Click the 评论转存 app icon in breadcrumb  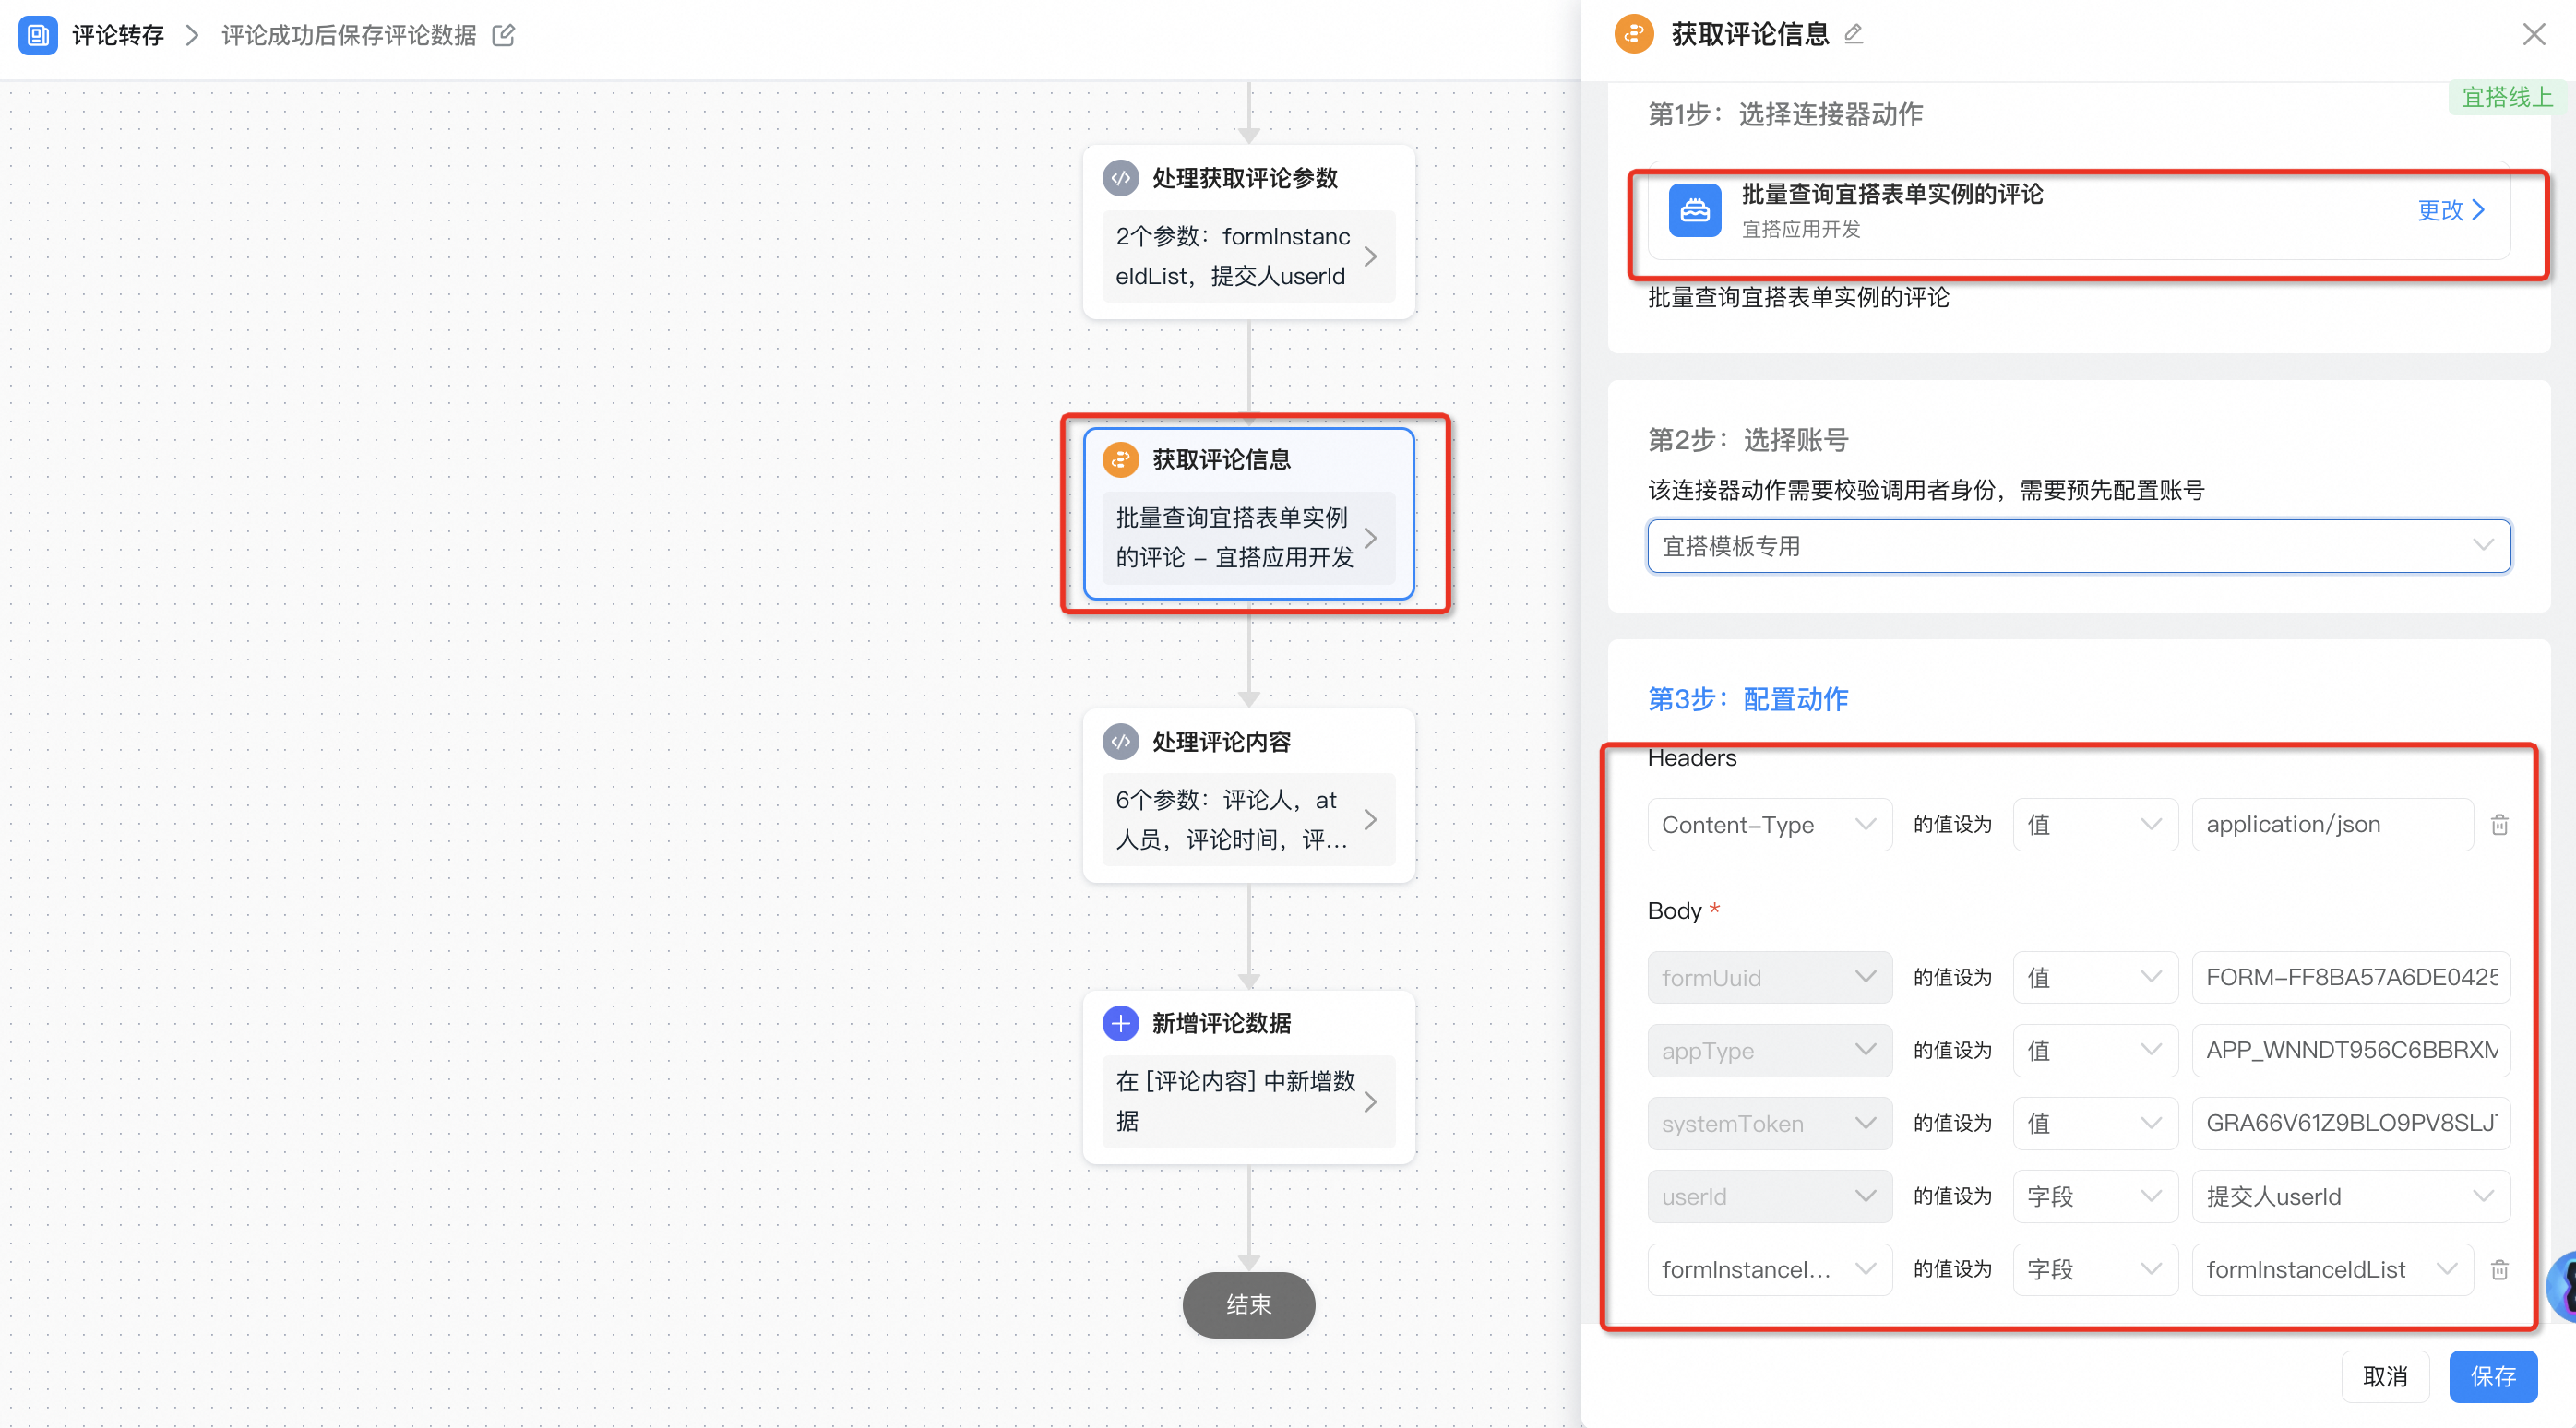pos(38,35)
